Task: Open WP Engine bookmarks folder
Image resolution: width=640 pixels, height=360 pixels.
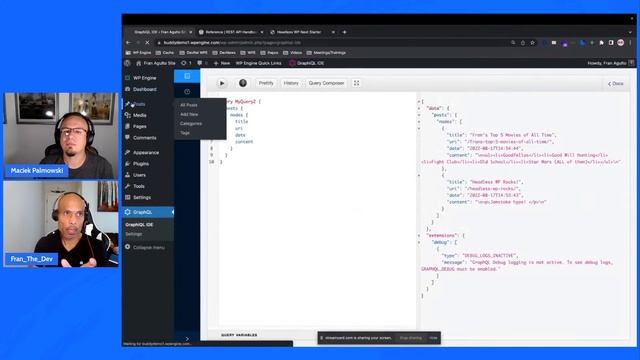Action: (138, 53)
